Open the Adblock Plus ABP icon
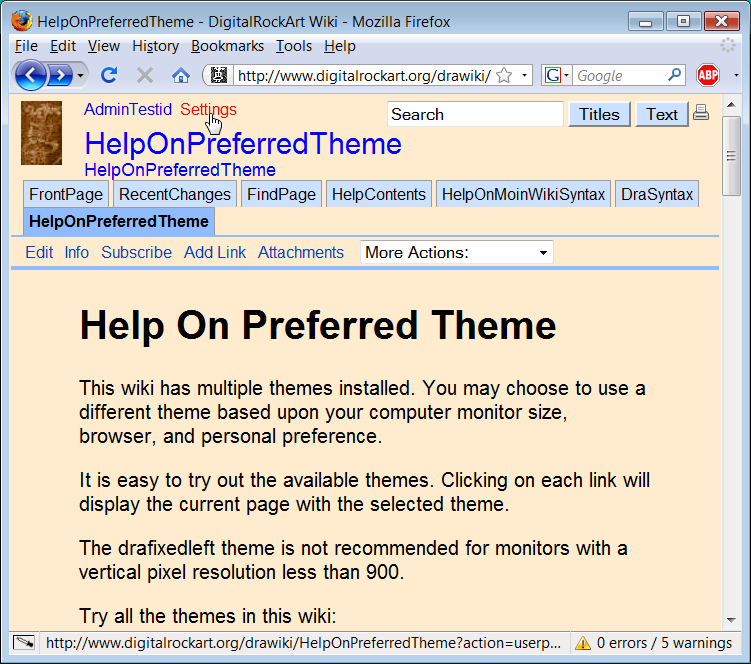751x664 pixels. point(708,75)
